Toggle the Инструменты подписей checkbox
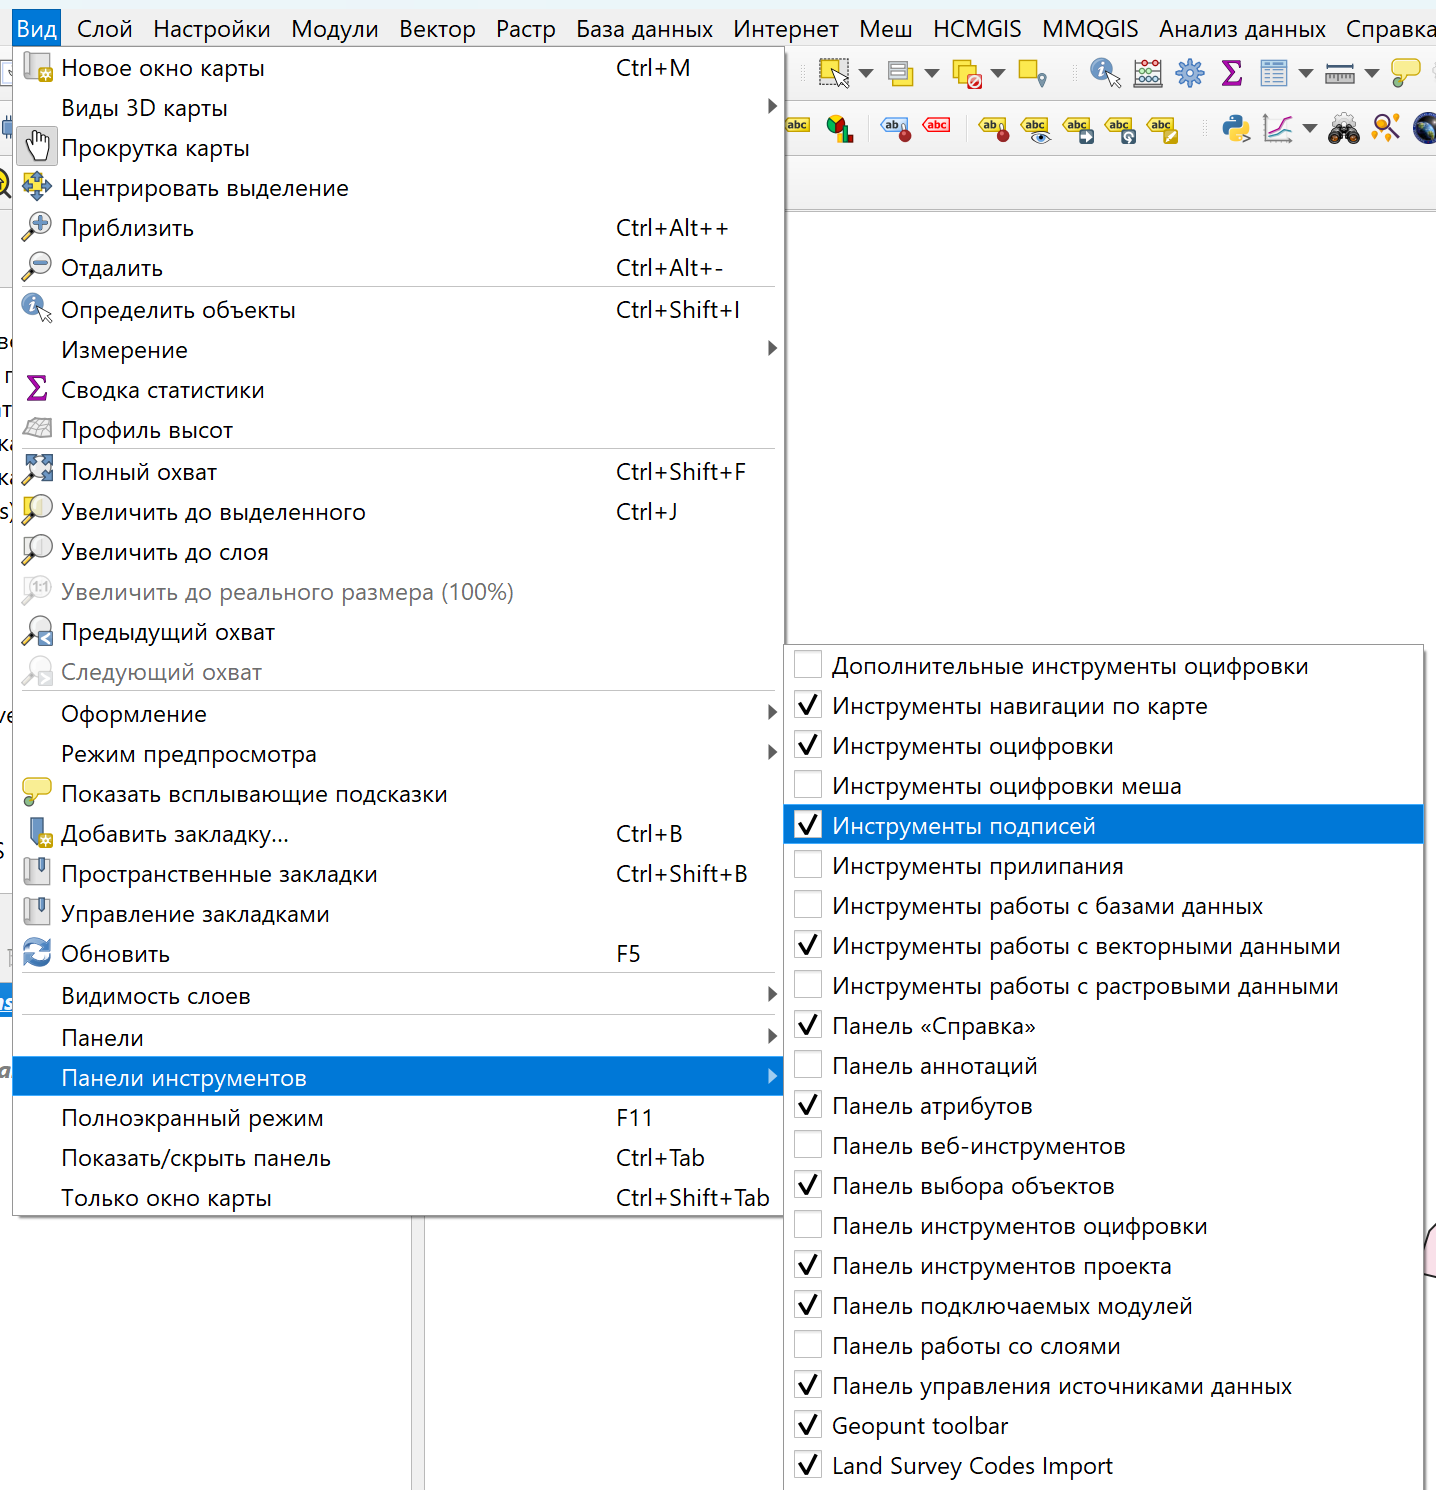Viewport: 1436px width, 1490px height. [808, 825]
